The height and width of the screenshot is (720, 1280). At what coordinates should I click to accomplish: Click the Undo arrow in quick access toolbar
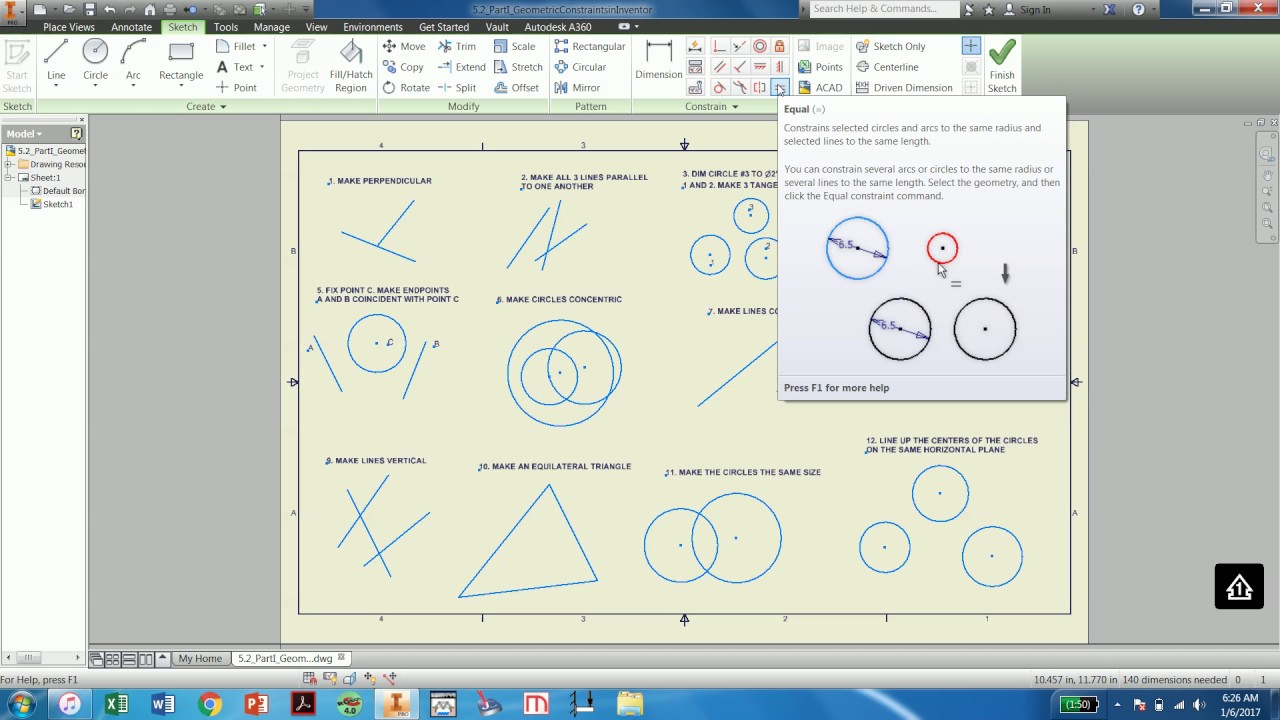[x=110, y=9]
